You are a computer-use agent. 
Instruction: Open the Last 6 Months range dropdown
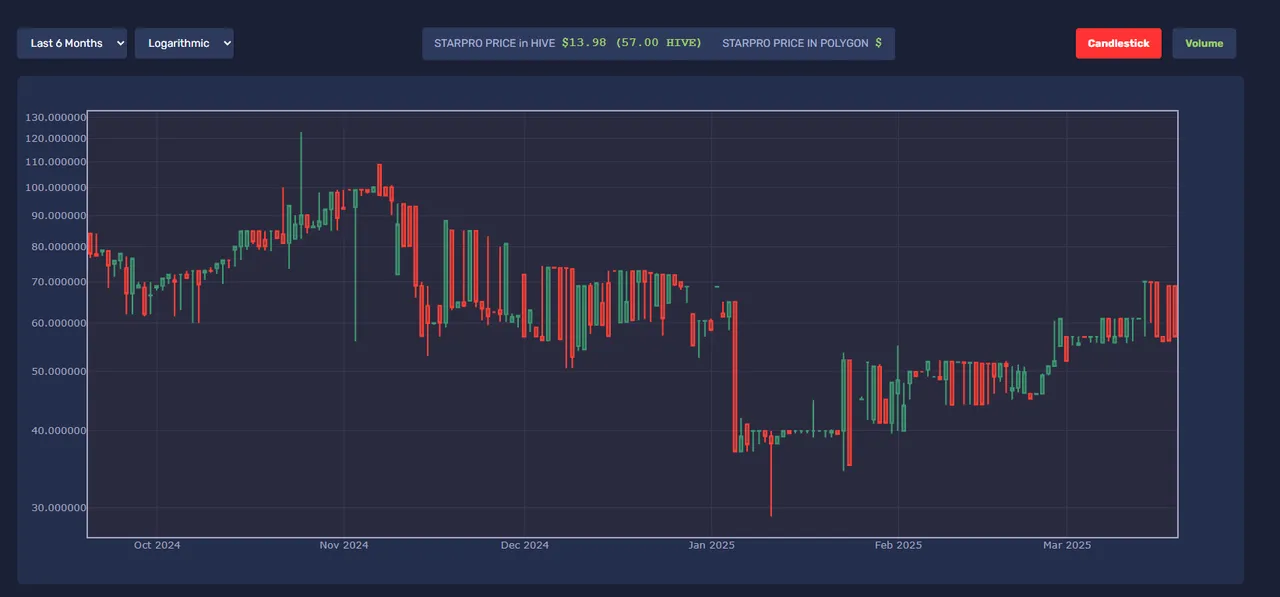72,43
